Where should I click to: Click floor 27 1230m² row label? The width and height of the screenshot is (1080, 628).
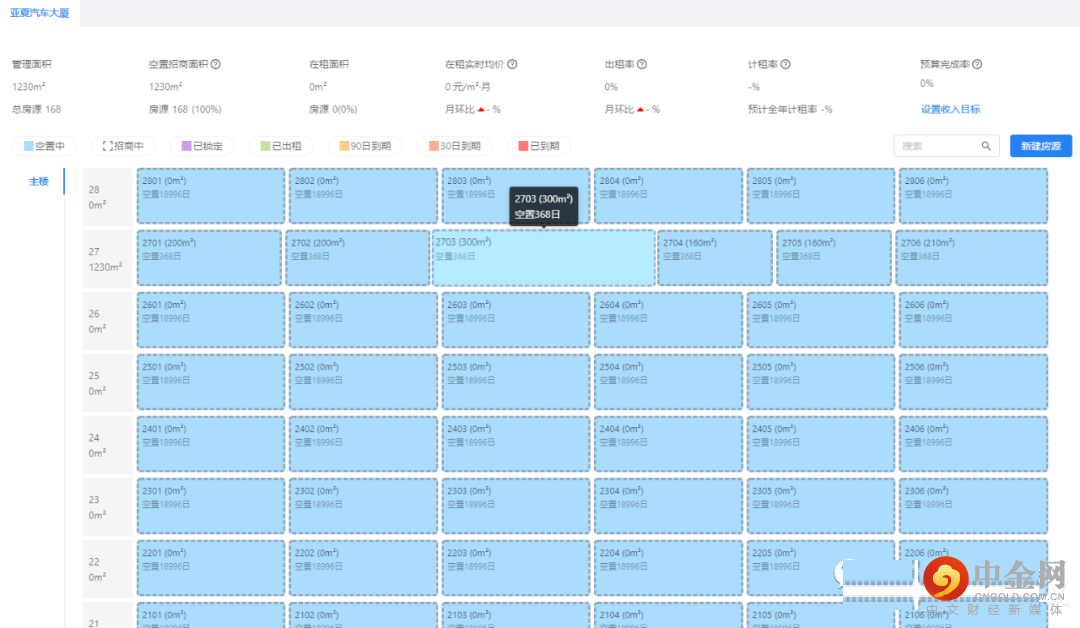(107, 259)
